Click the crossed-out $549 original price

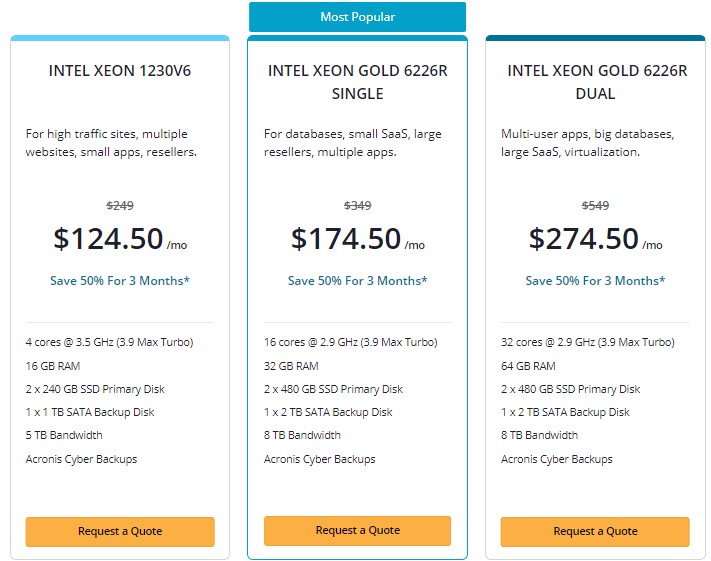coord(595,206)
